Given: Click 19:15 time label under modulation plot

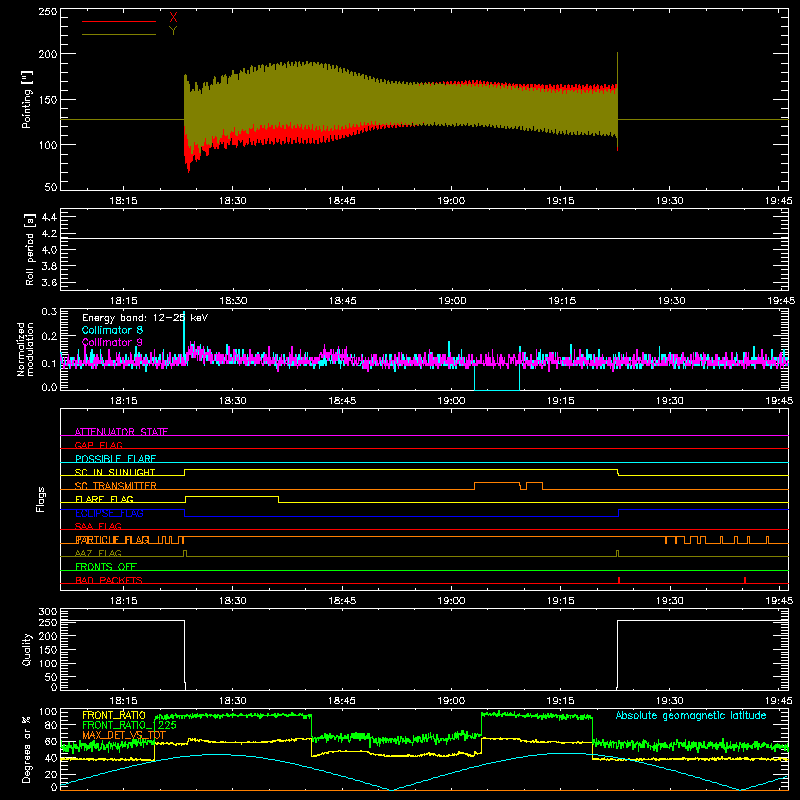Looking at the screenshot, I should [561, 401].
